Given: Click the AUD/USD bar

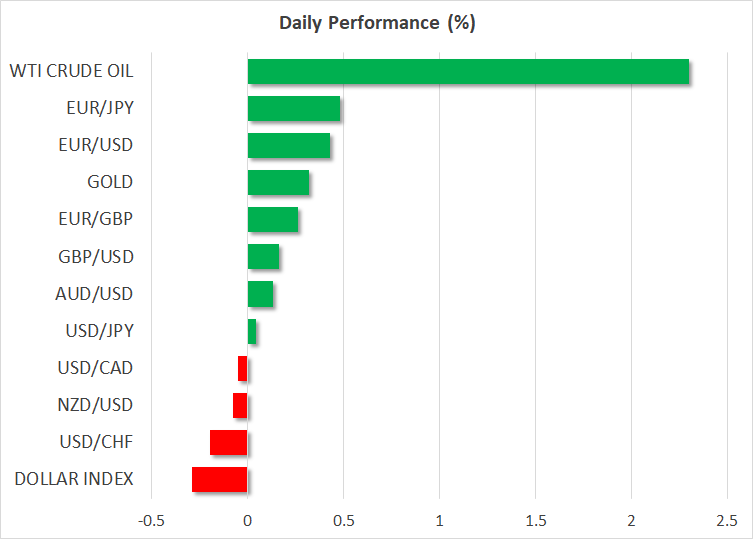Looking at the screenshot, I should click(260, 294).
